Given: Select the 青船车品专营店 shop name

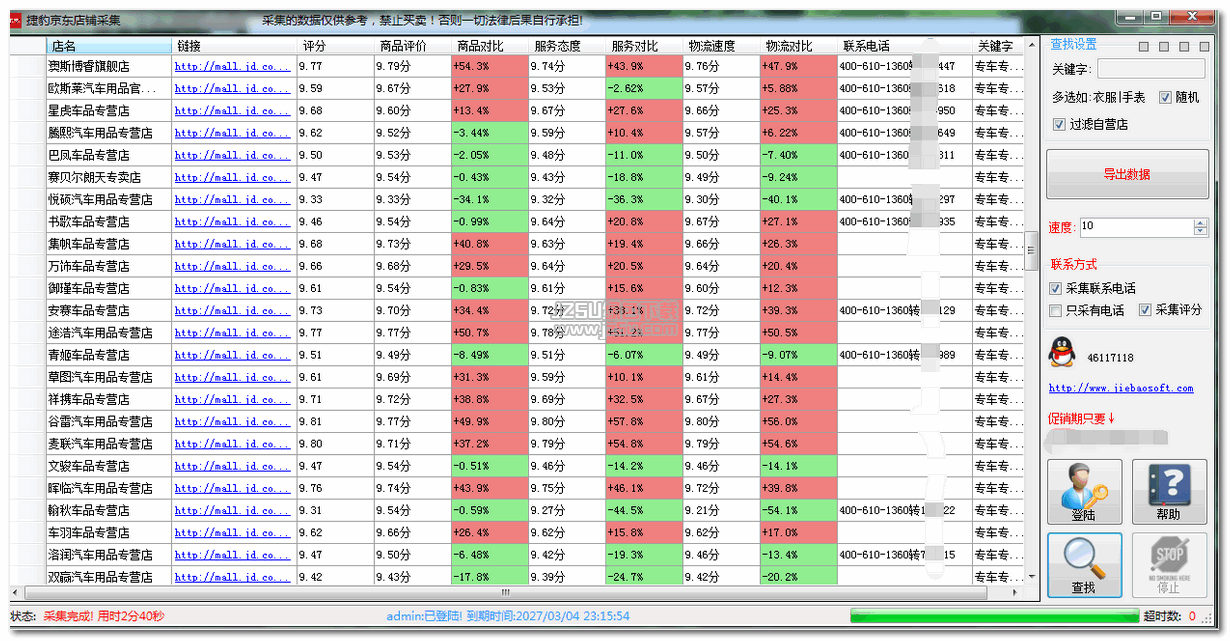Looking at the screenshot, I should (x=88, y=354).
